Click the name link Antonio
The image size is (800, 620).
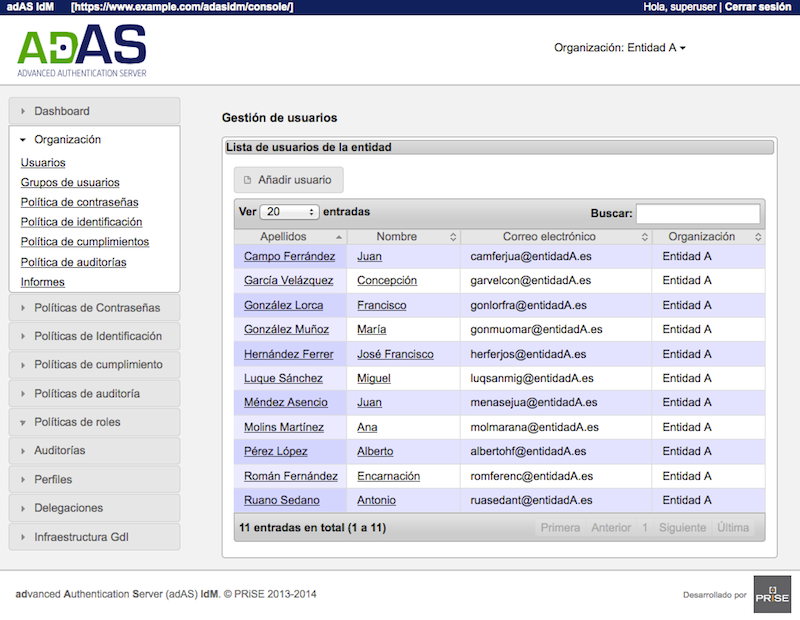377,500
